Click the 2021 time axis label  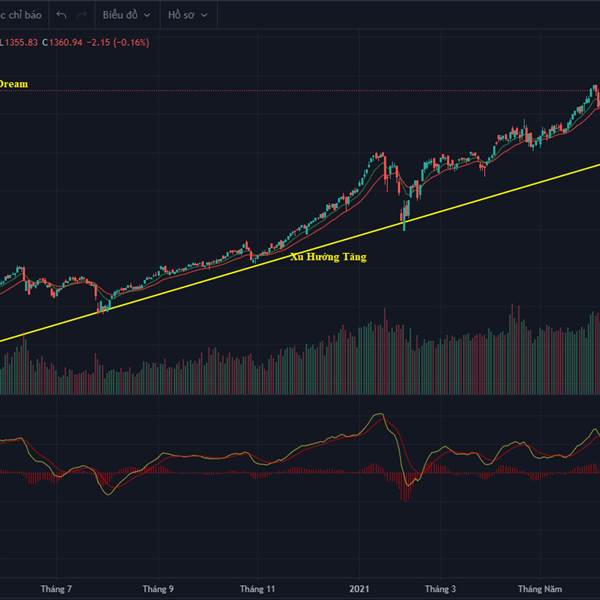pos(359,589)
